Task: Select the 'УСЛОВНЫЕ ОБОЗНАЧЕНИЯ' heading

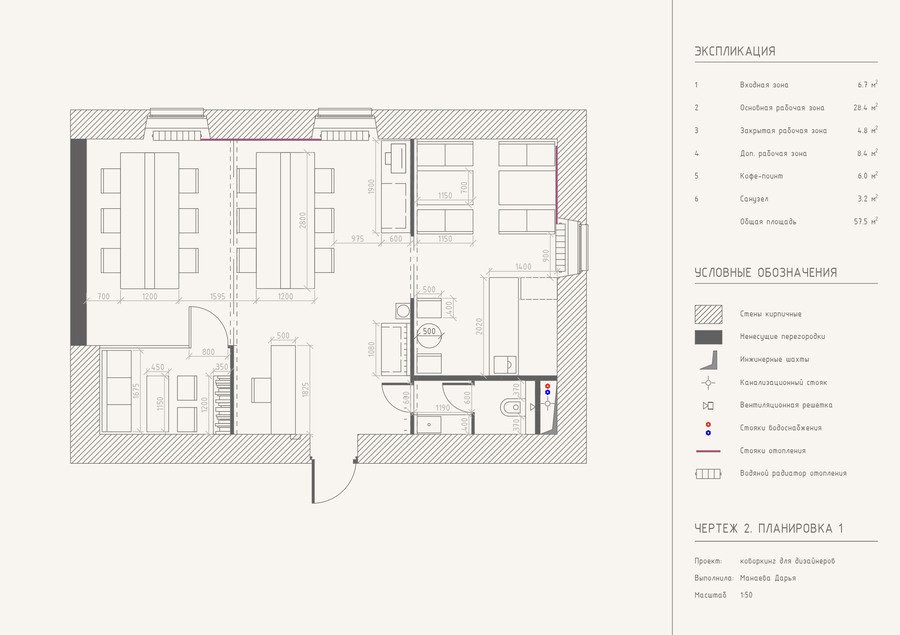Action: pyautogui.click(x=766, y=273)
